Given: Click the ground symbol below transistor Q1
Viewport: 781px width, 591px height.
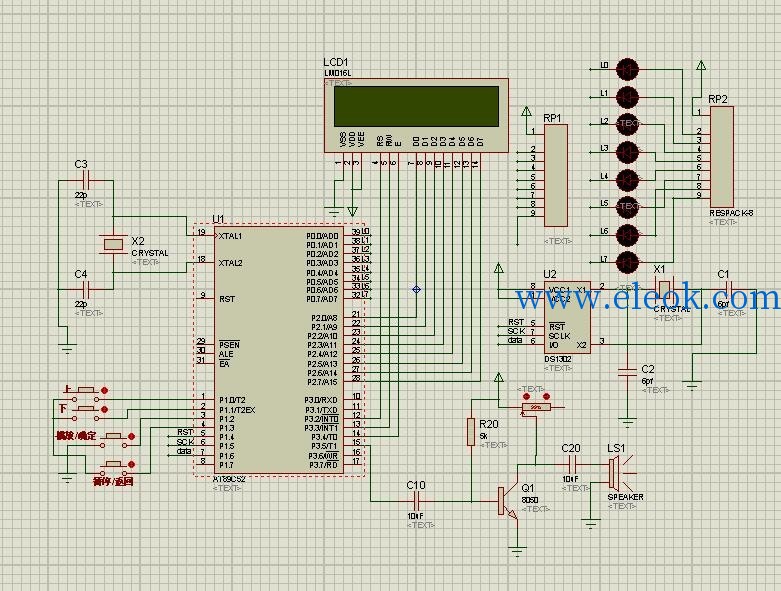Looking at the screenshot, I should (518, 552).
